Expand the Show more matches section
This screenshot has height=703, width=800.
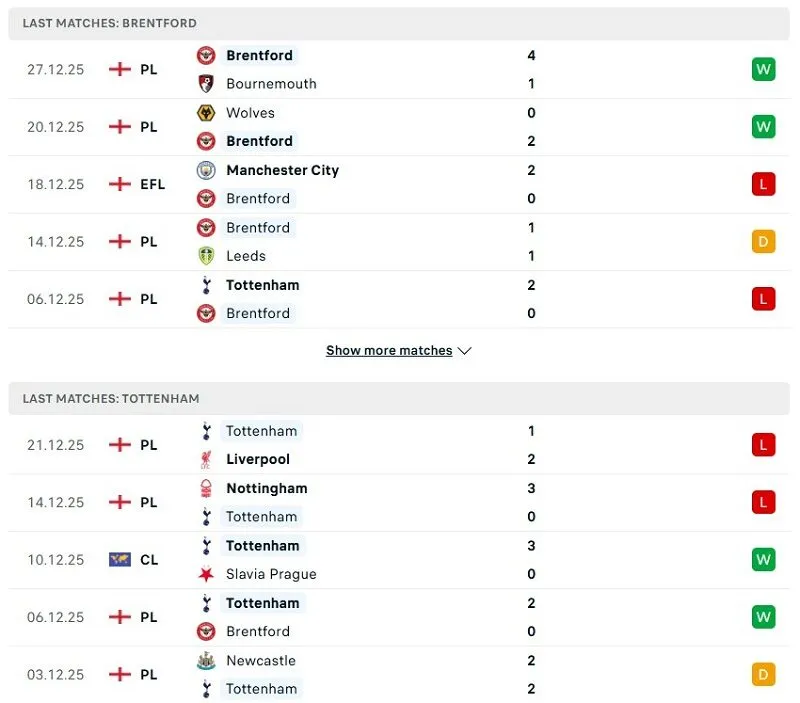pos(390,350)
